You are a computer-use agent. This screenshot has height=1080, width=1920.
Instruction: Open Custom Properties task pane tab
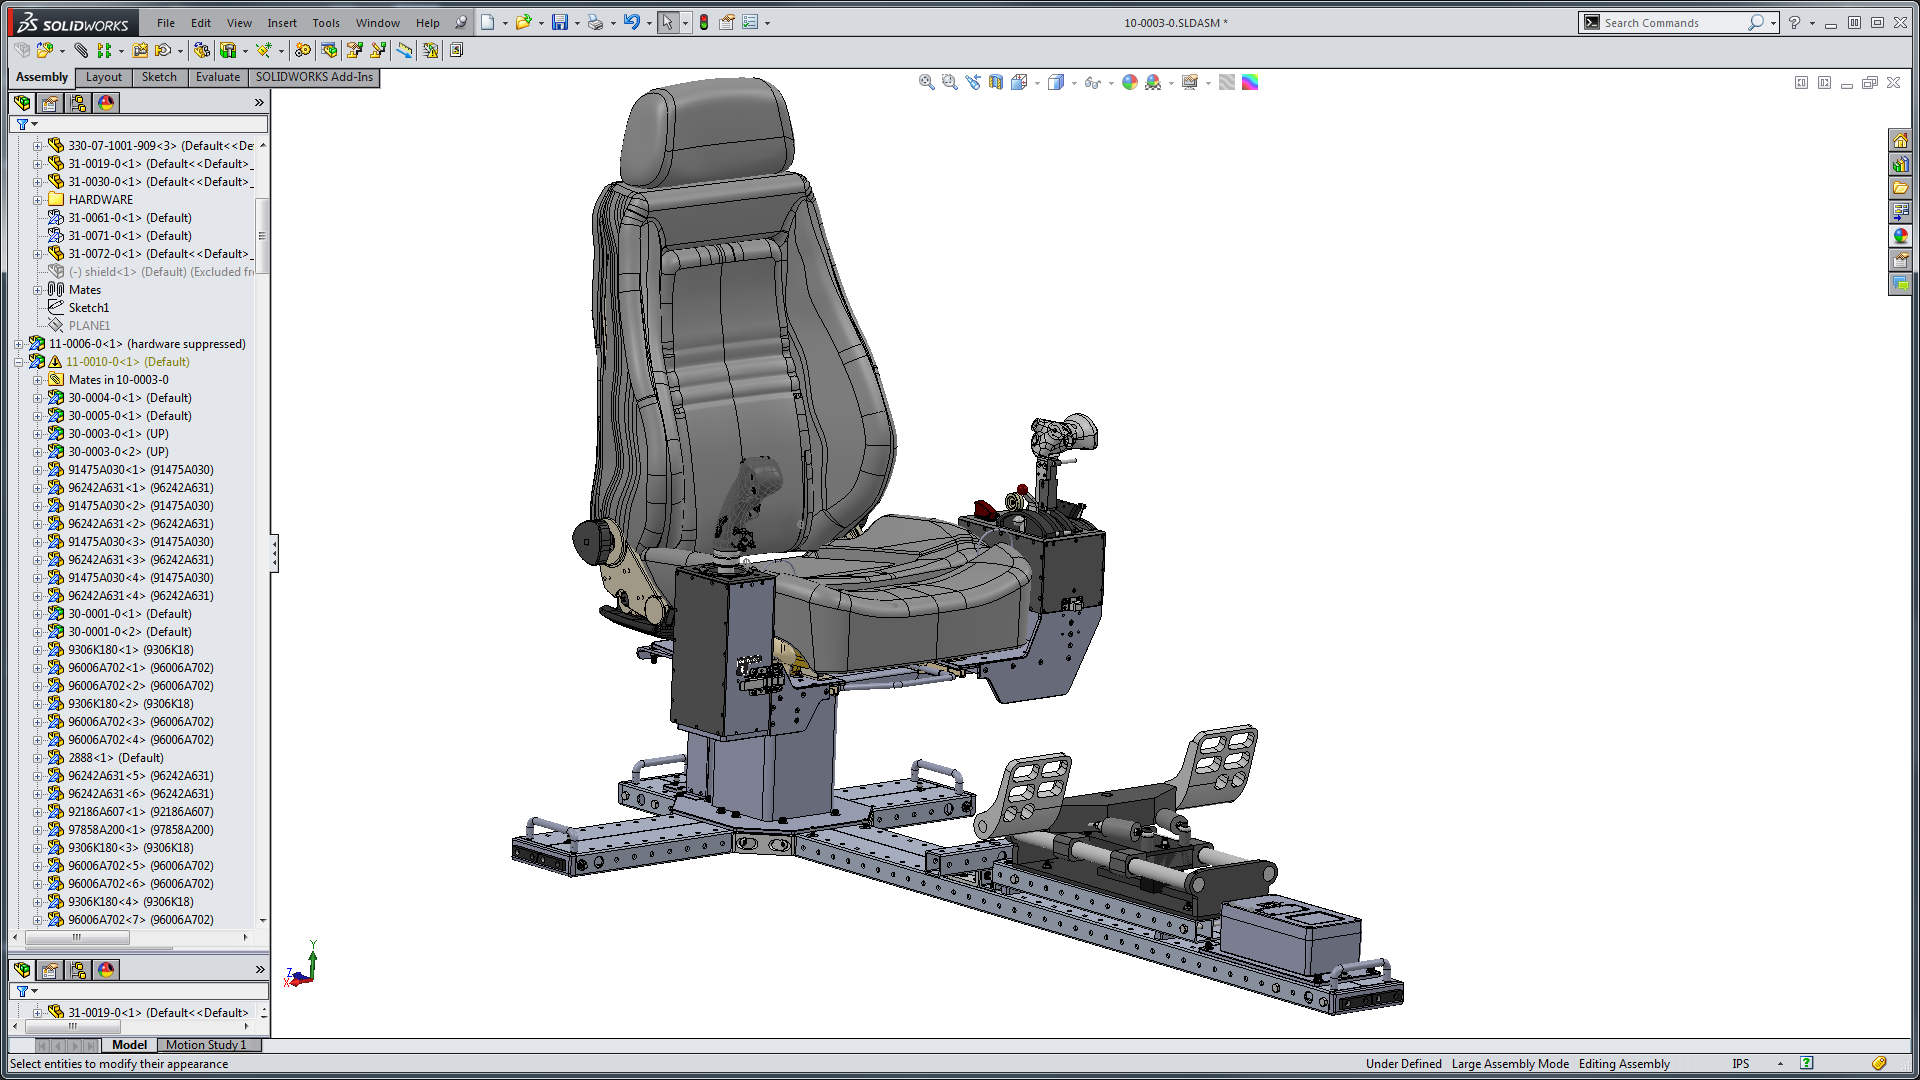tap(1900, 260)
